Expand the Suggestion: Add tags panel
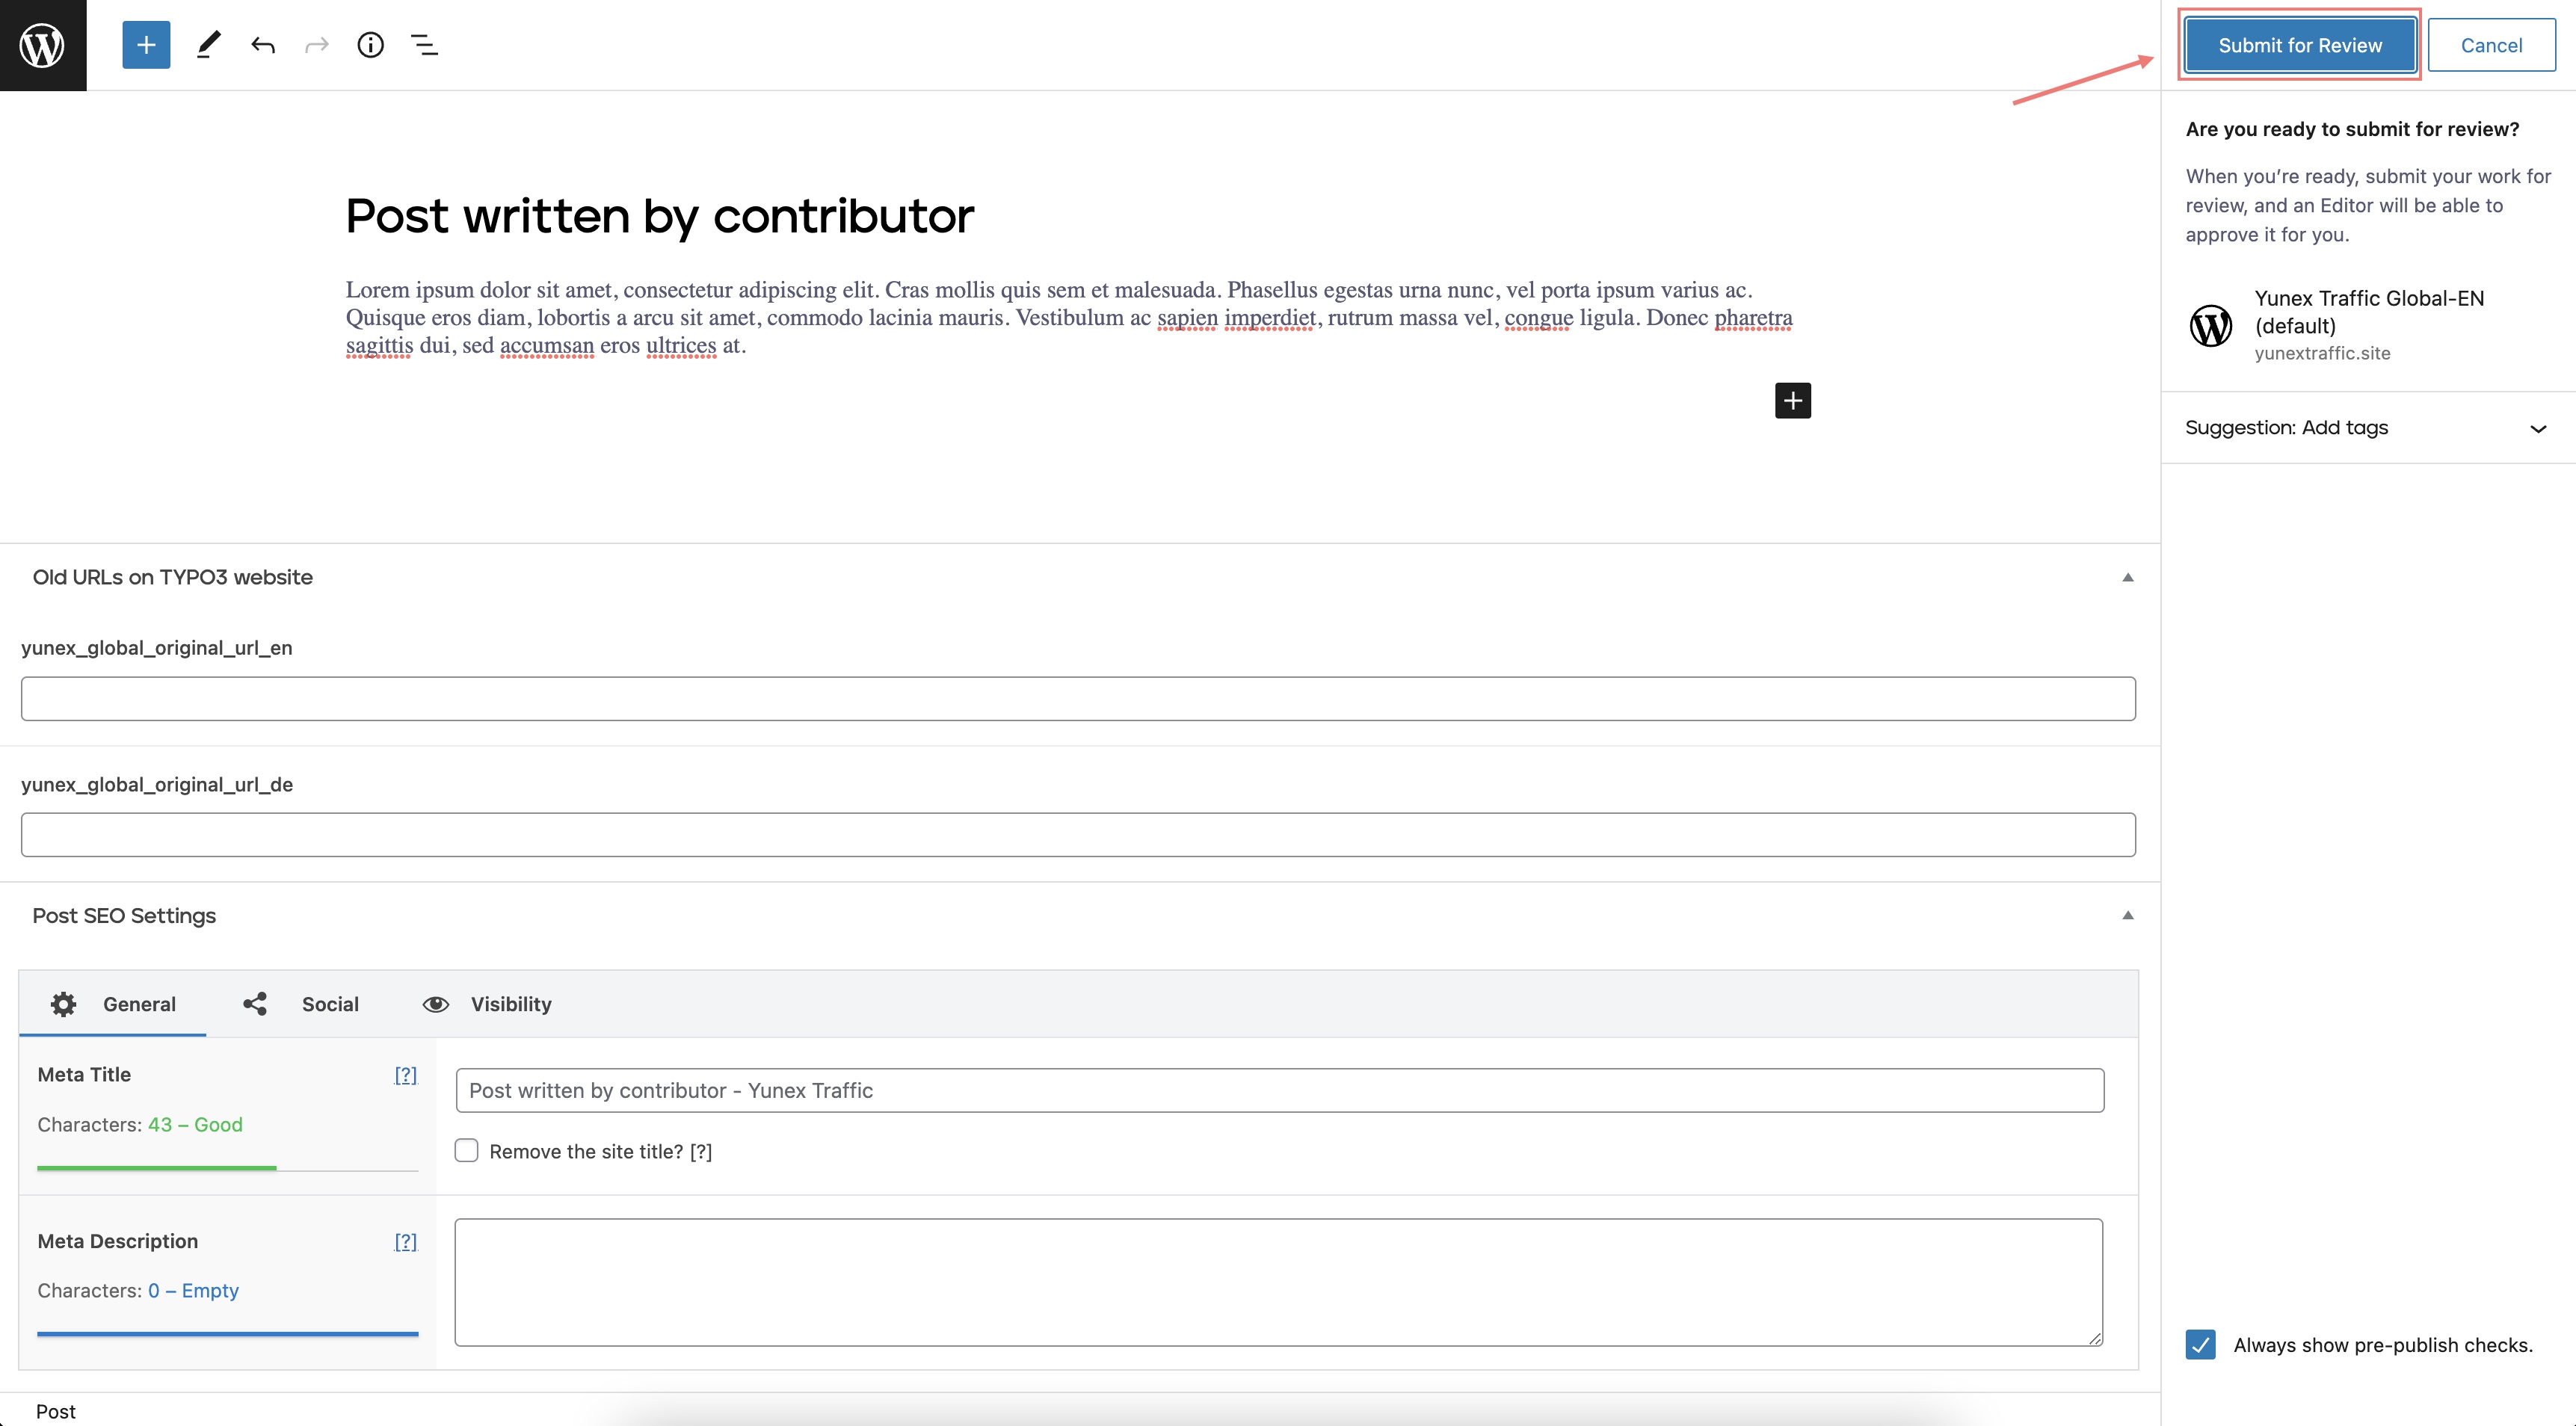Screen dimensions: 2576x1426 pyautogui.click(x=2366, y=428)
